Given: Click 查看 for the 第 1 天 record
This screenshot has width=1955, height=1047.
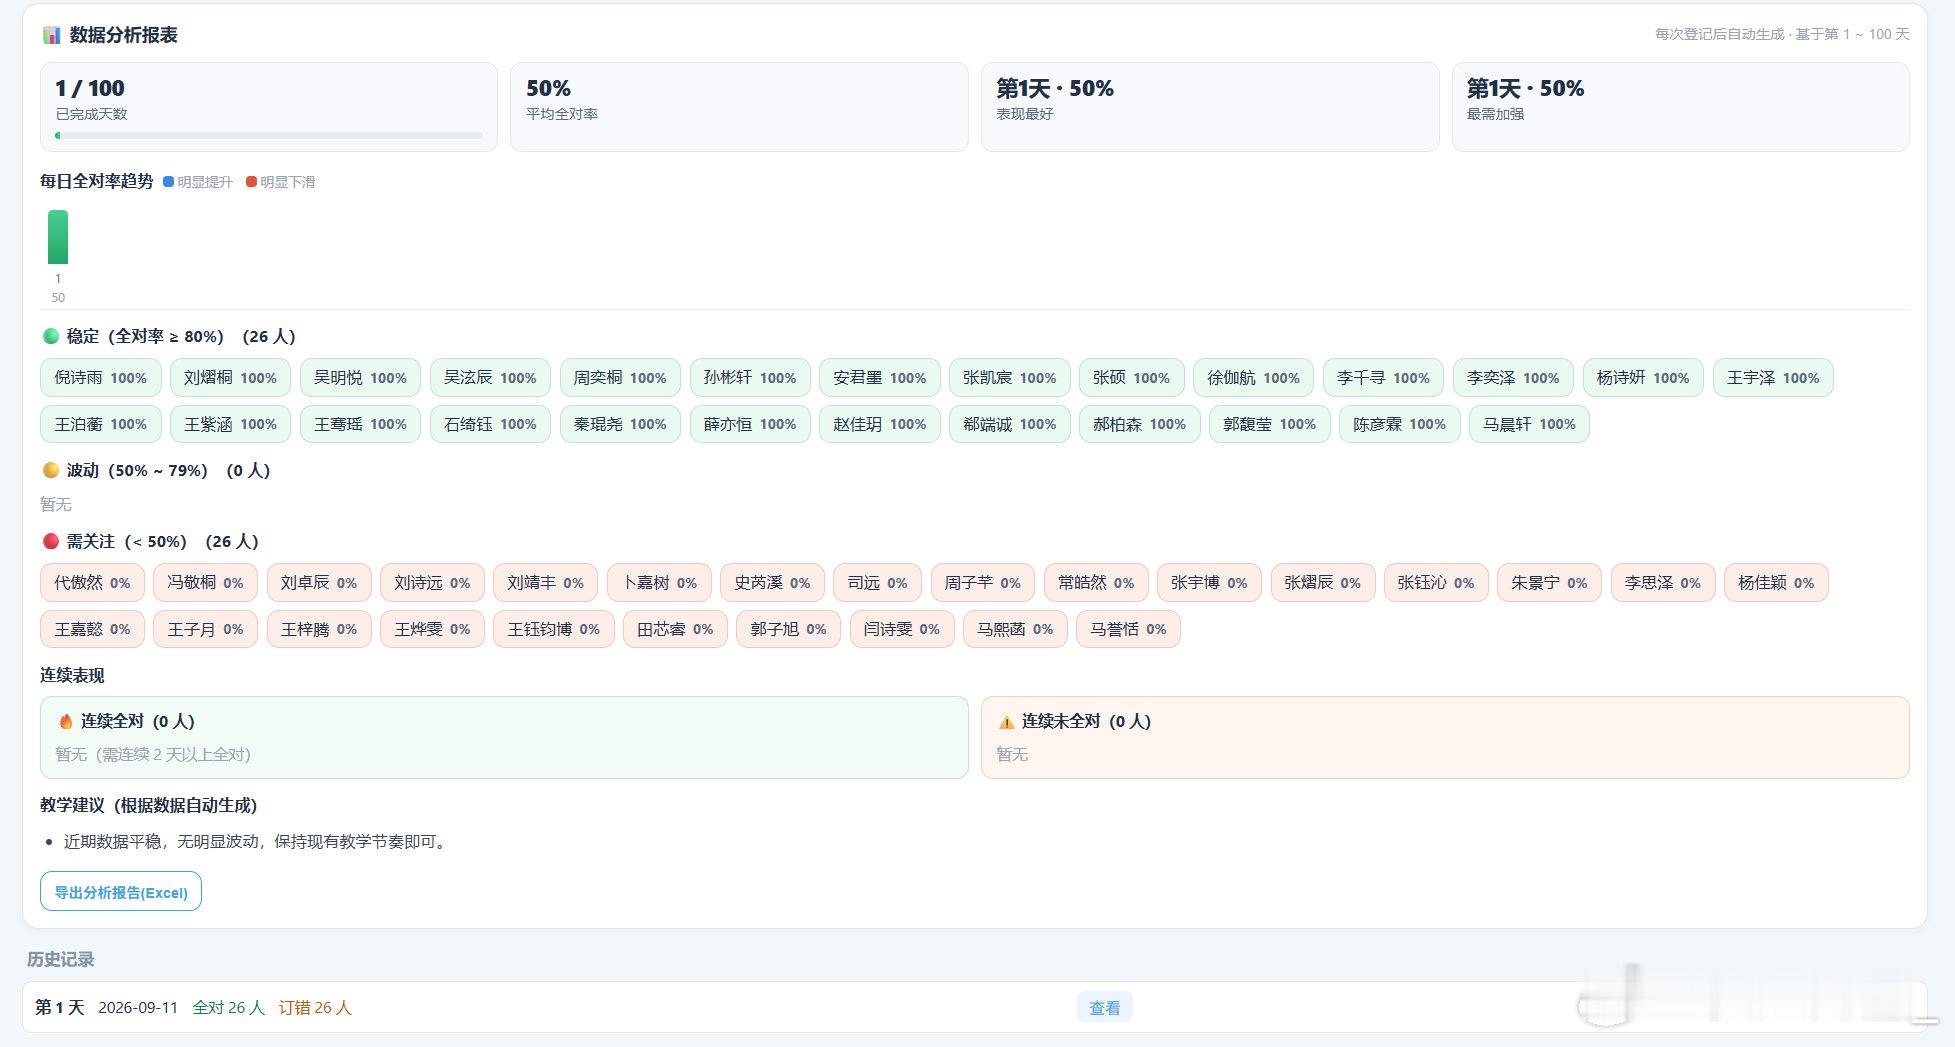Looking at the screenshot, I should (x=1105, y=1008).
